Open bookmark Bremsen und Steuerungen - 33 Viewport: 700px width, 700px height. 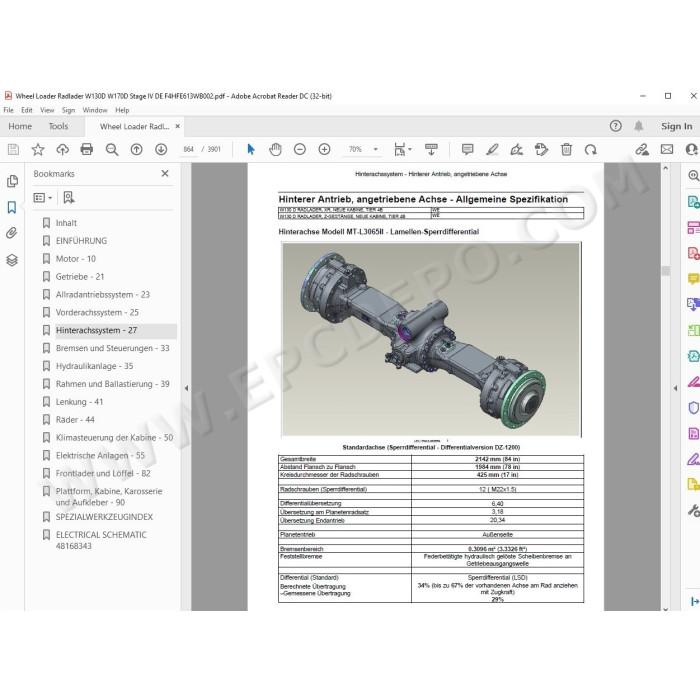(112, 348)
